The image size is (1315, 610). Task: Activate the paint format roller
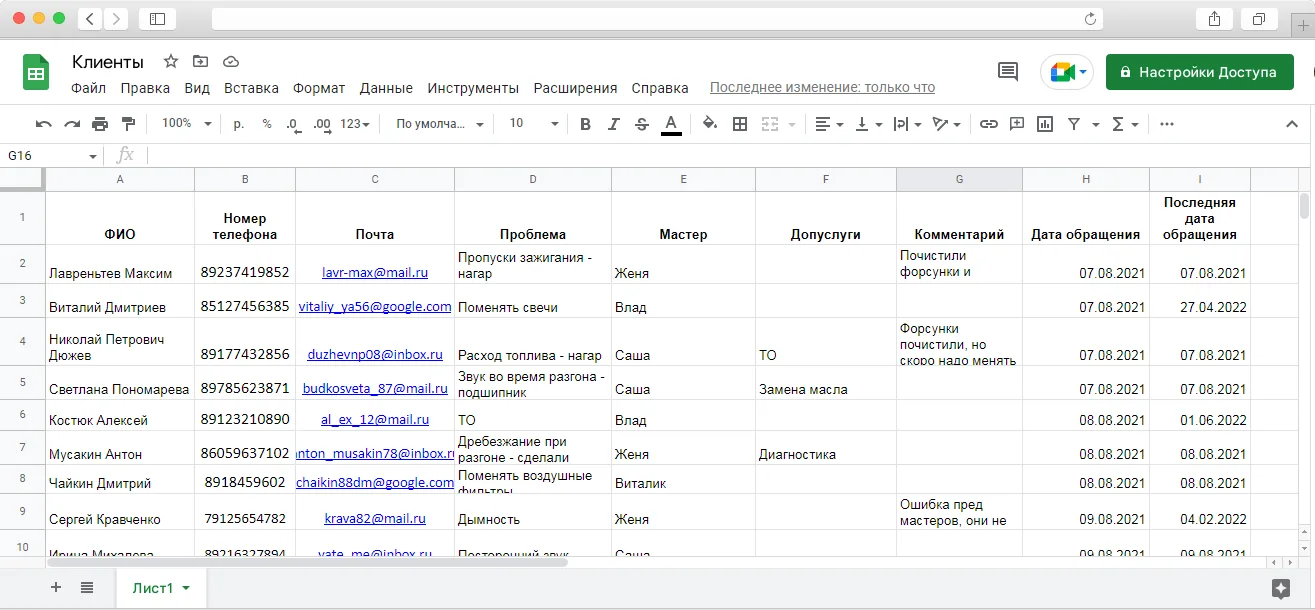click(x=128, y=124)
